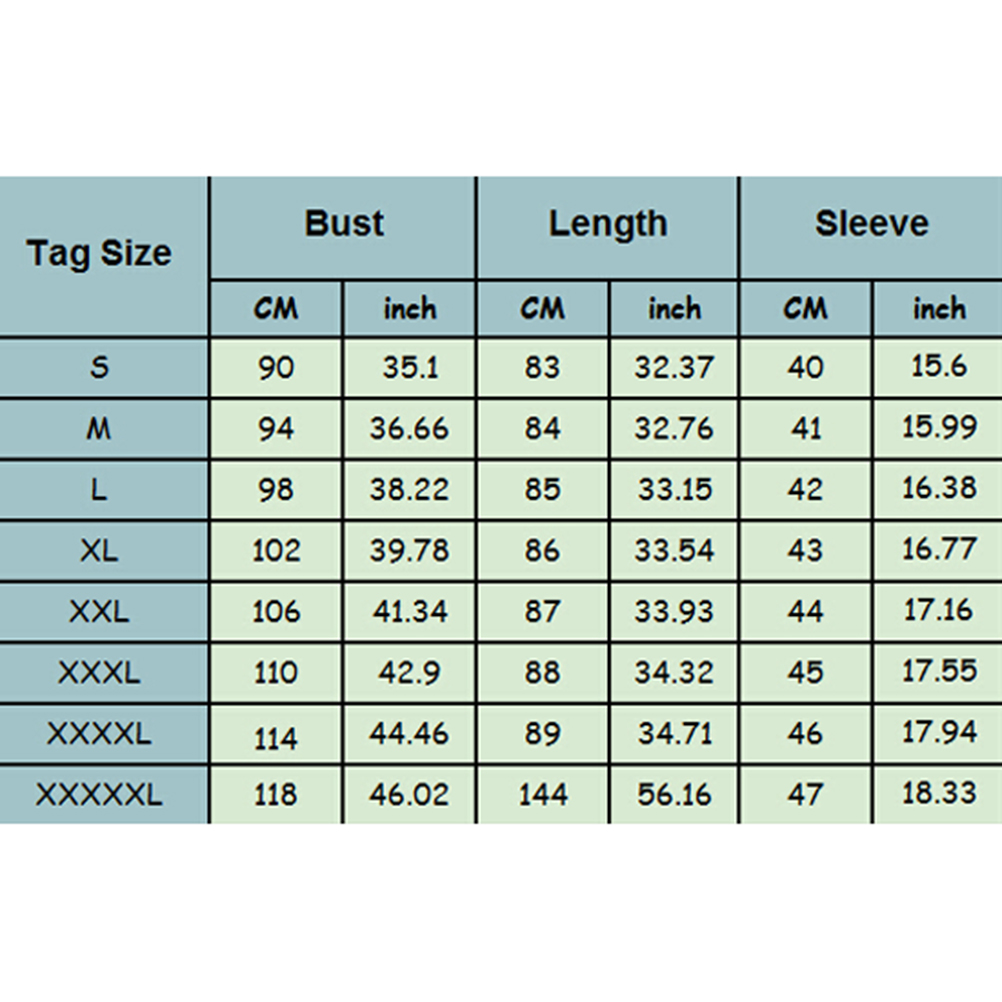This screenshot has width=1002, height=1002.
Task: Select the inch subheader under Length
Action: [674, 309]
